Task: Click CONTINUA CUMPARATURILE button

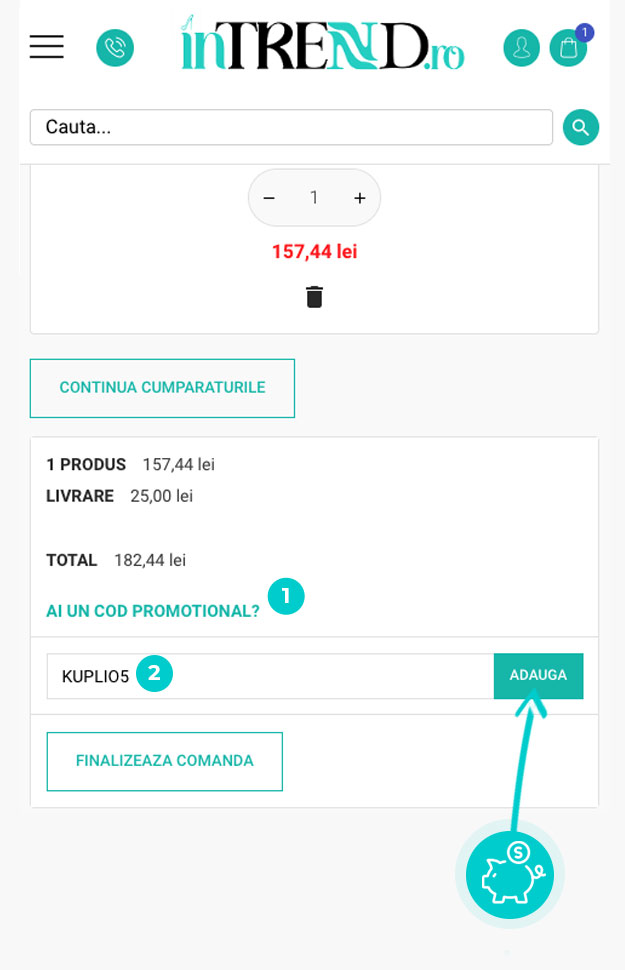Action: tap(162, 387)
